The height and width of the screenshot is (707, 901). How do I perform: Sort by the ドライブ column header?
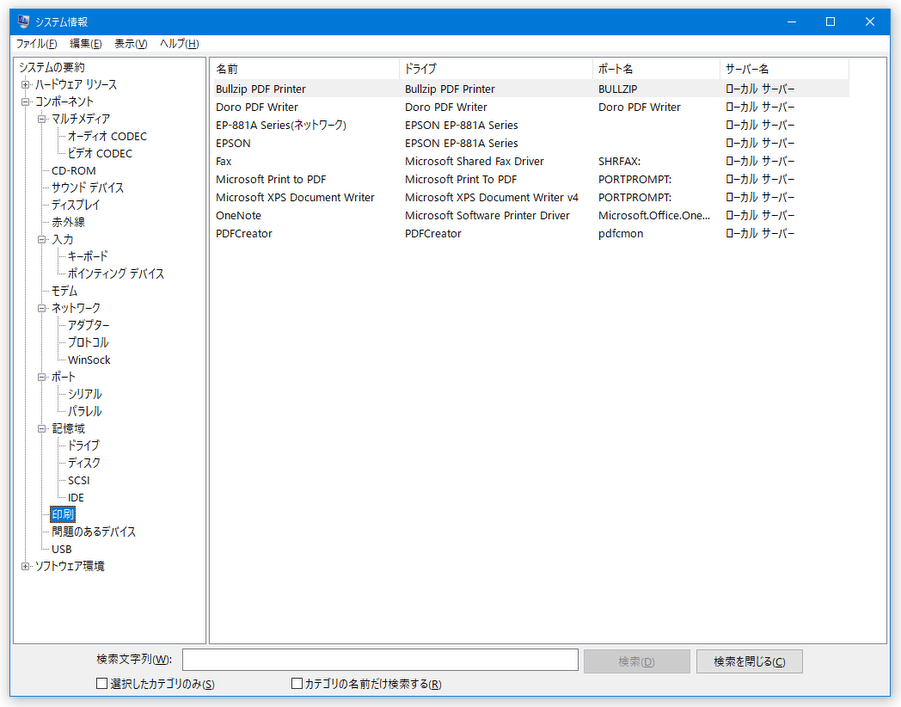click(496, 69)
